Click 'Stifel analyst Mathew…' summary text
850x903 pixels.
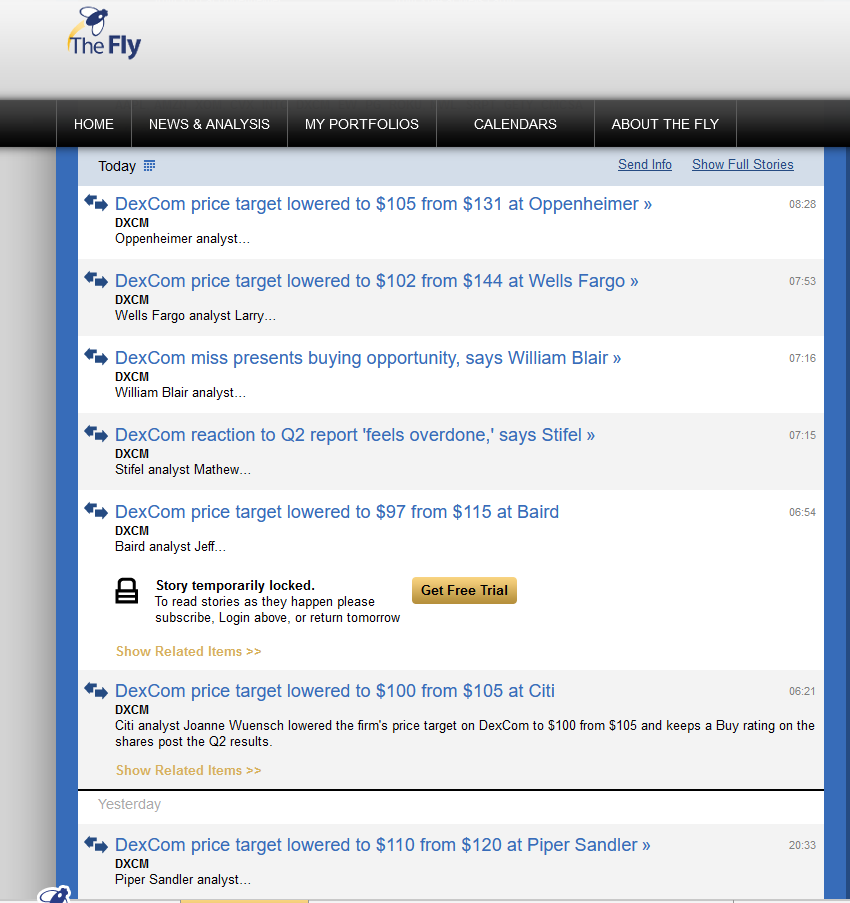pyautogui.click(x=183, y=470)
